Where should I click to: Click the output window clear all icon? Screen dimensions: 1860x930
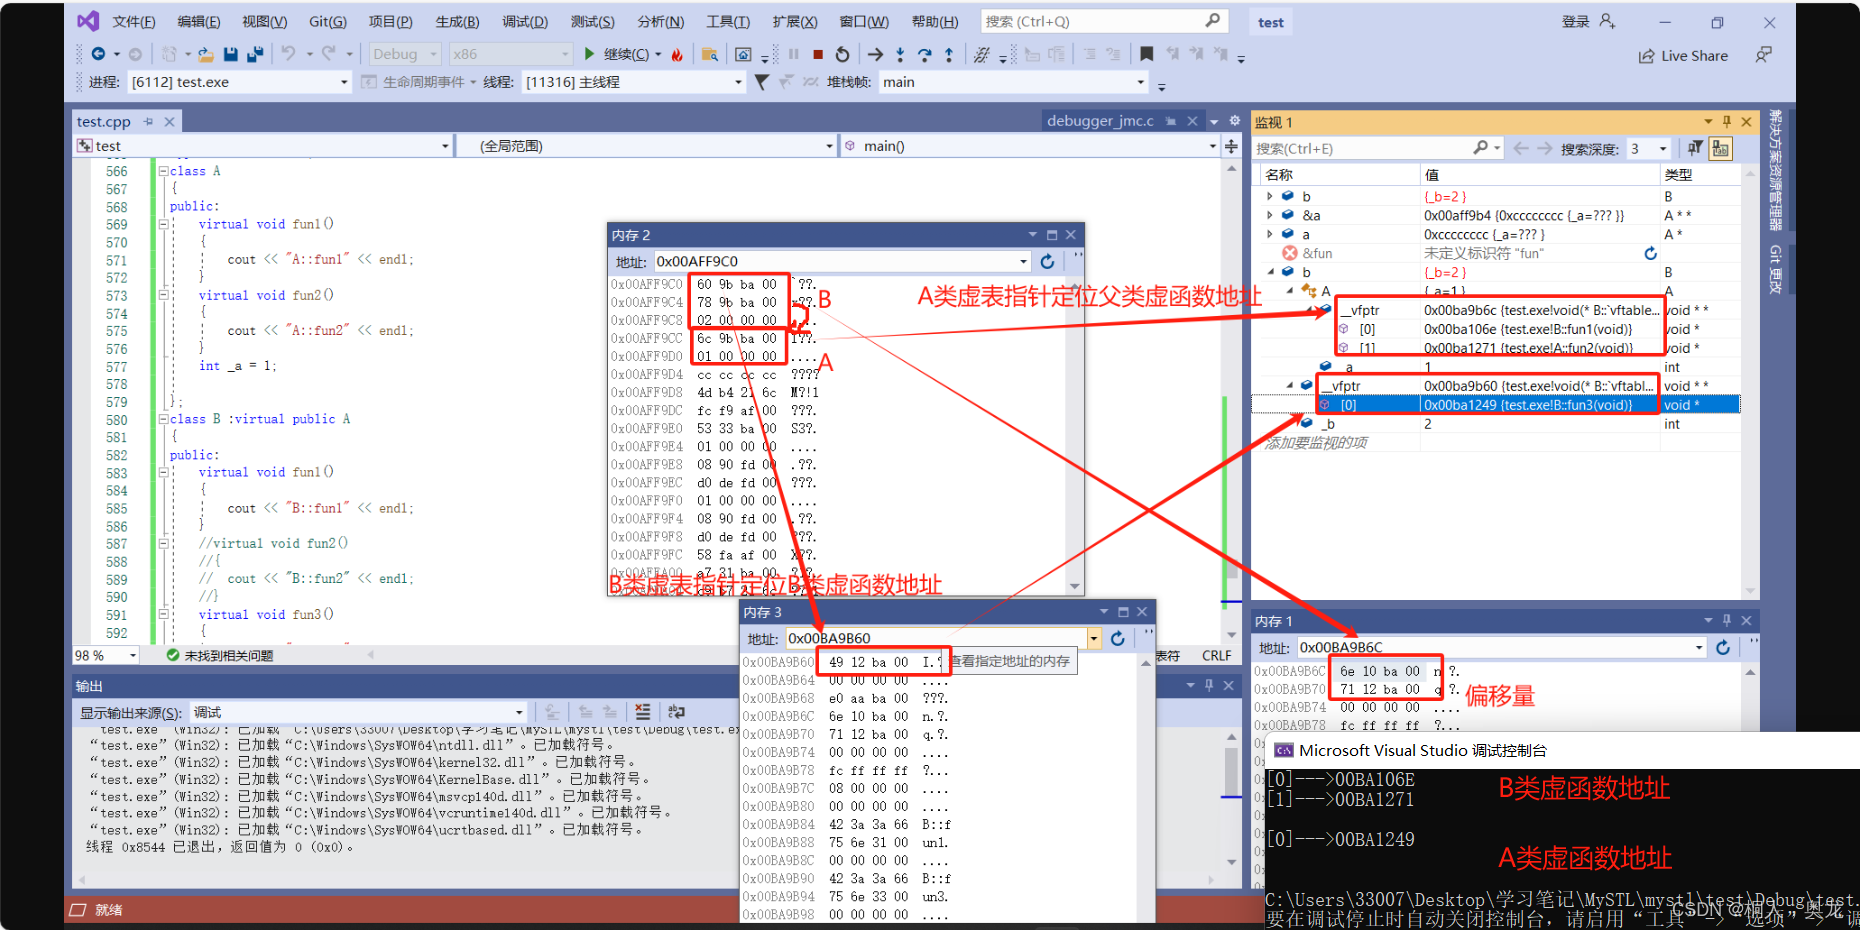pos(643,712)
